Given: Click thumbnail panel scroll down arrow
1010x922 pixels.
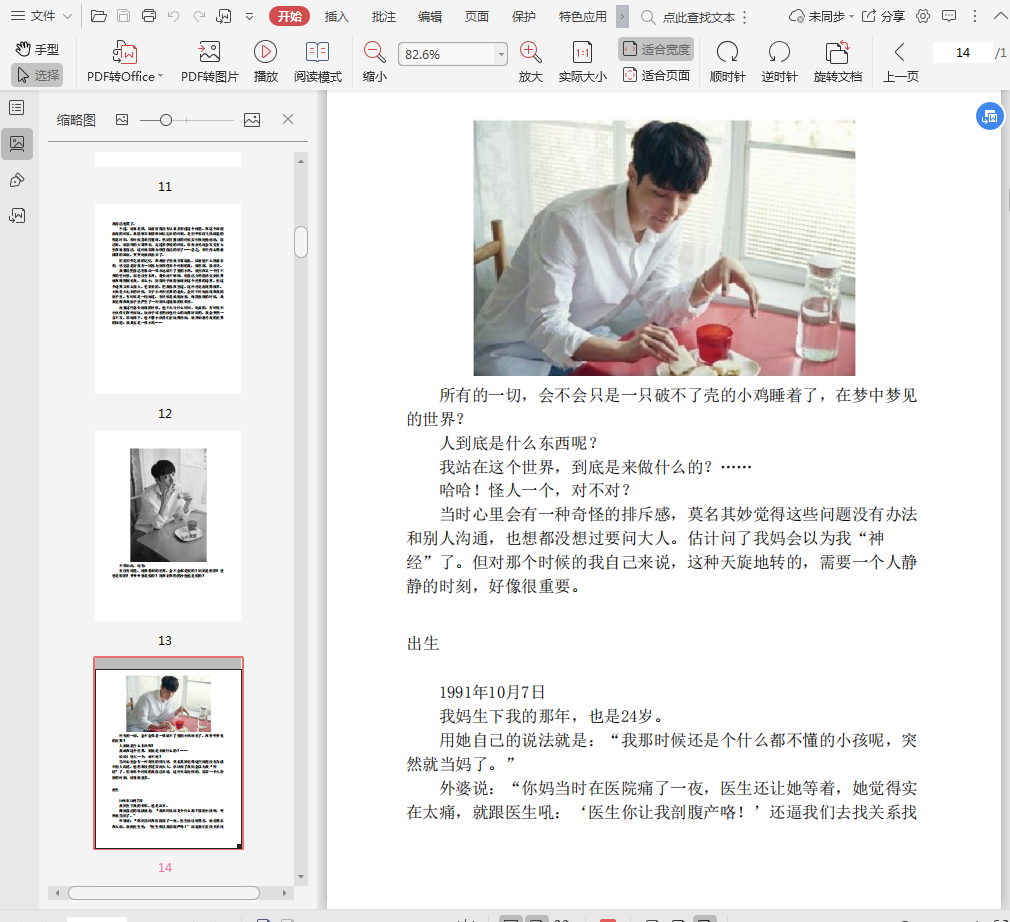Looking at the screenshot, I should (301, 877).
